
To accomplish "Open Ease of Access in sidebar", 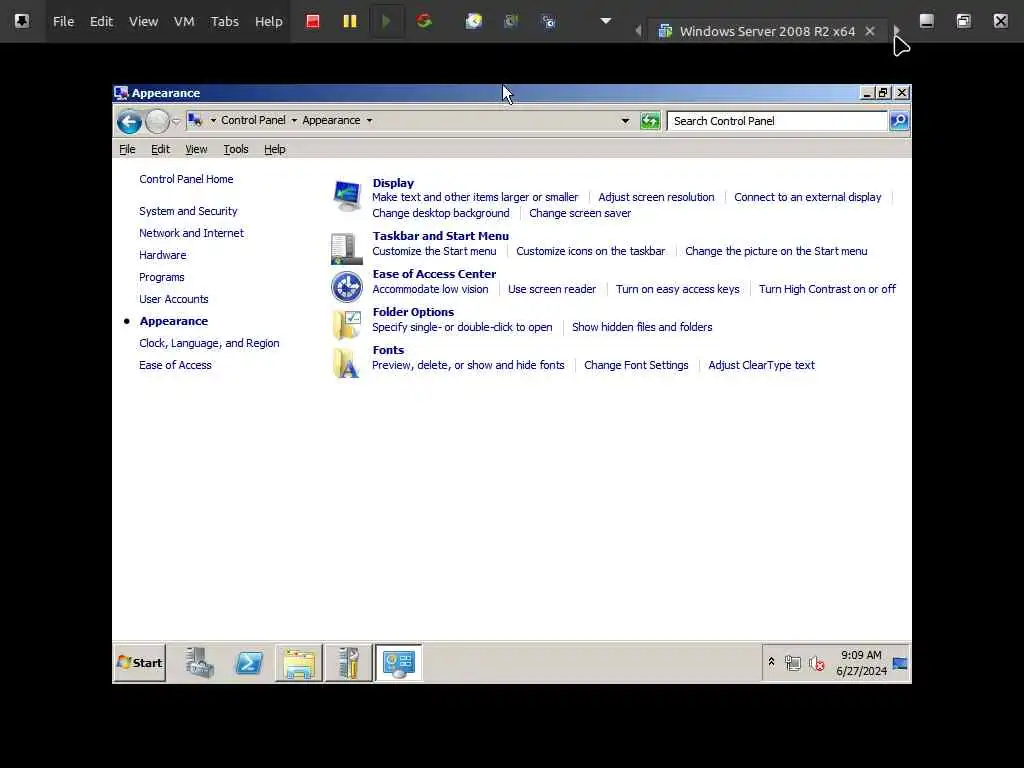I will coord(175,365).
